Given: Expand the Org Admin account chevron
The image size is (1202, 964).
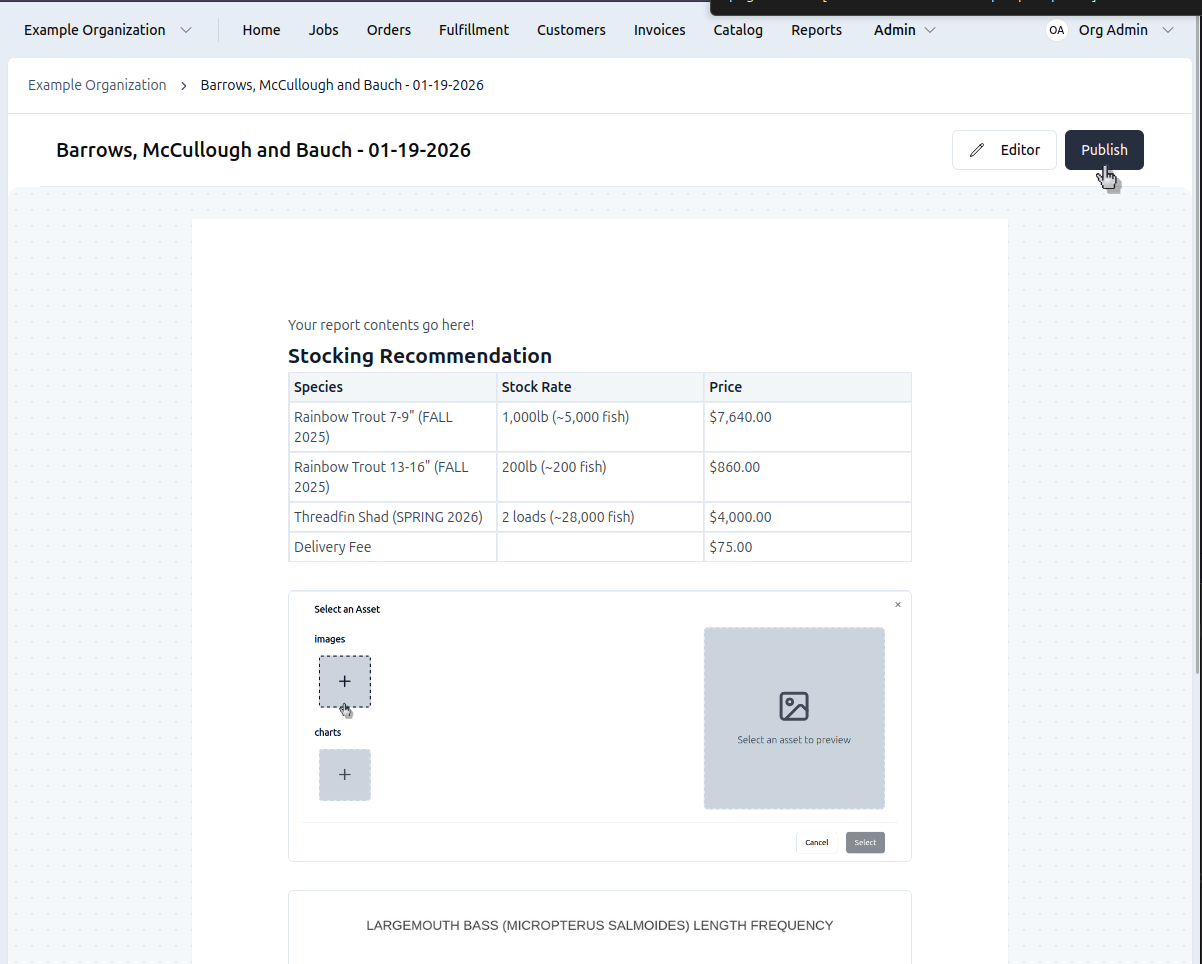Looking at the screenshot, I should tap(1168, 30).
